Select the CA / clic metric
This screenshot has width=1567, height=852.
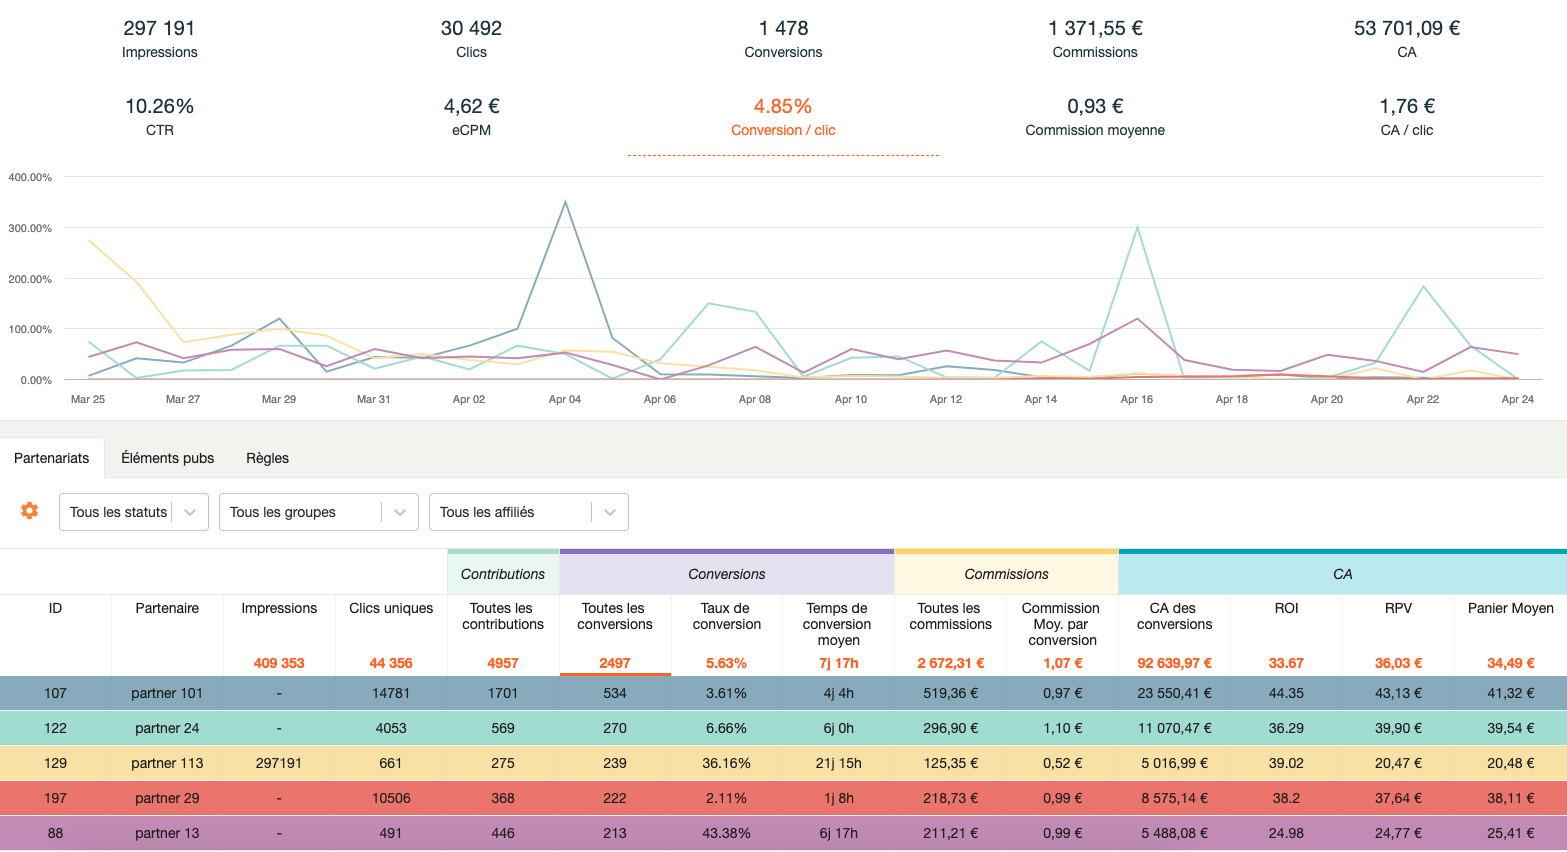point(1407,117)
